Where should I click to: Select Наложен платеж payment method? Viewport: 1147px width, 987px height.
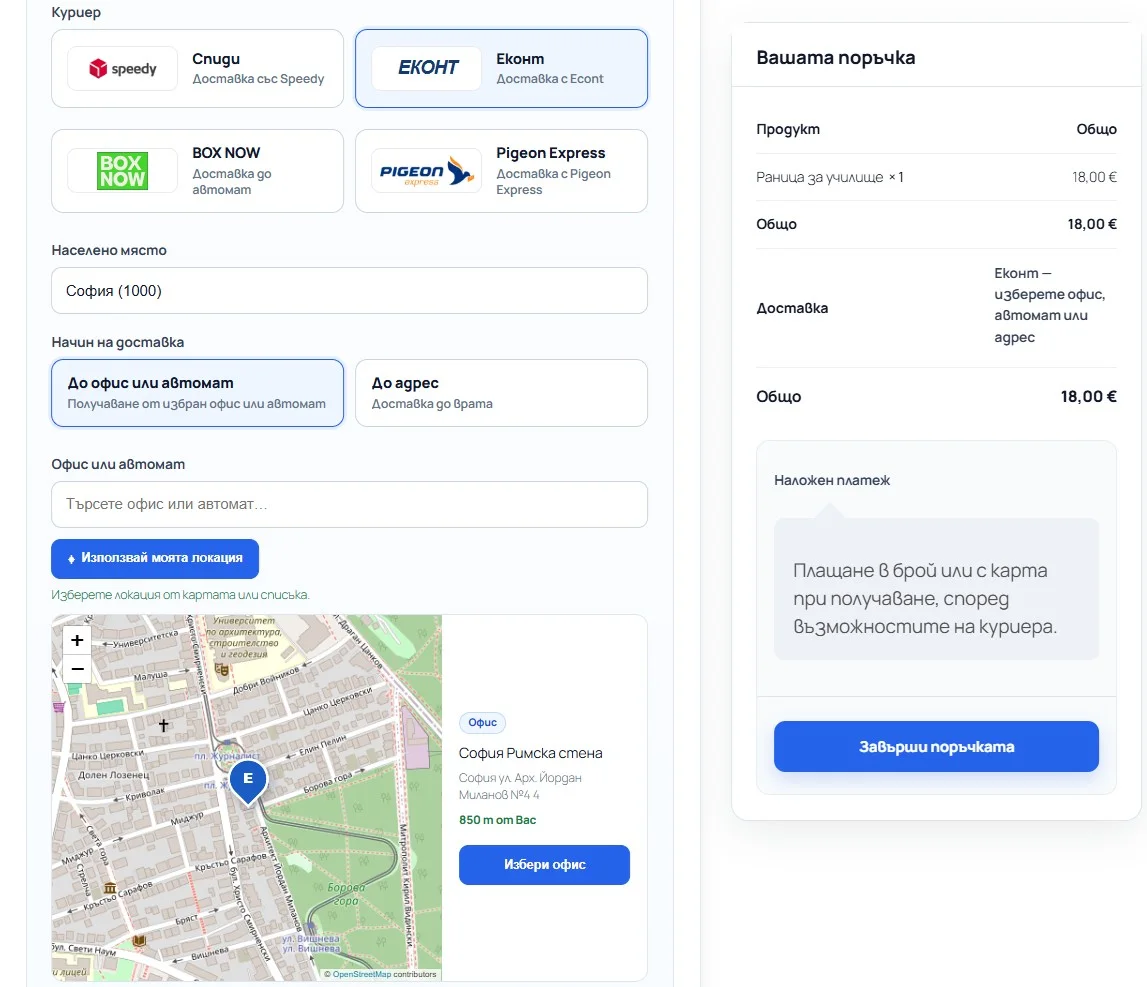pyautogui.click(x=832, y=480)
